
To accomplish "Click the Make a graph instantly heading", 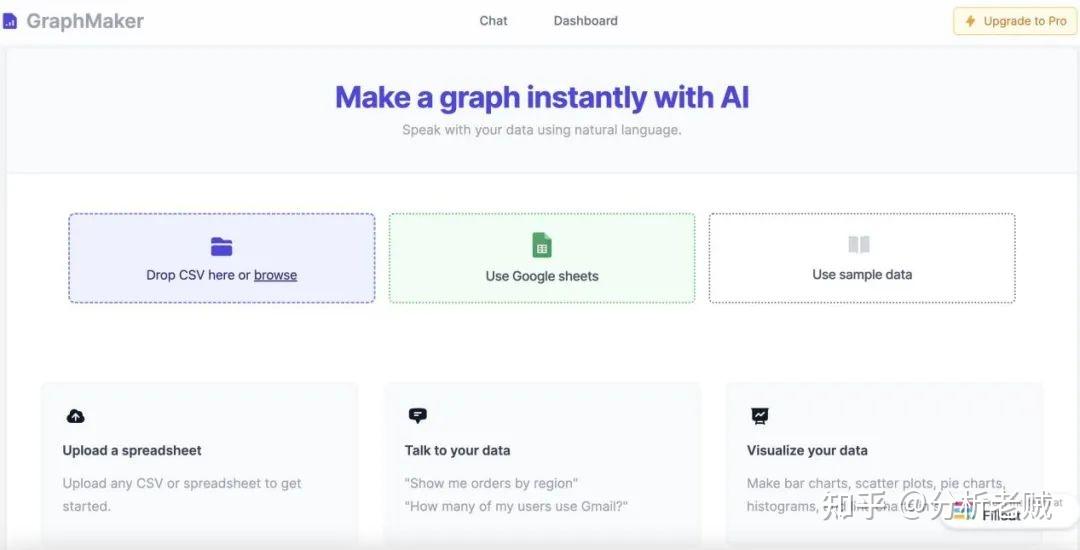I will point(542,97).
